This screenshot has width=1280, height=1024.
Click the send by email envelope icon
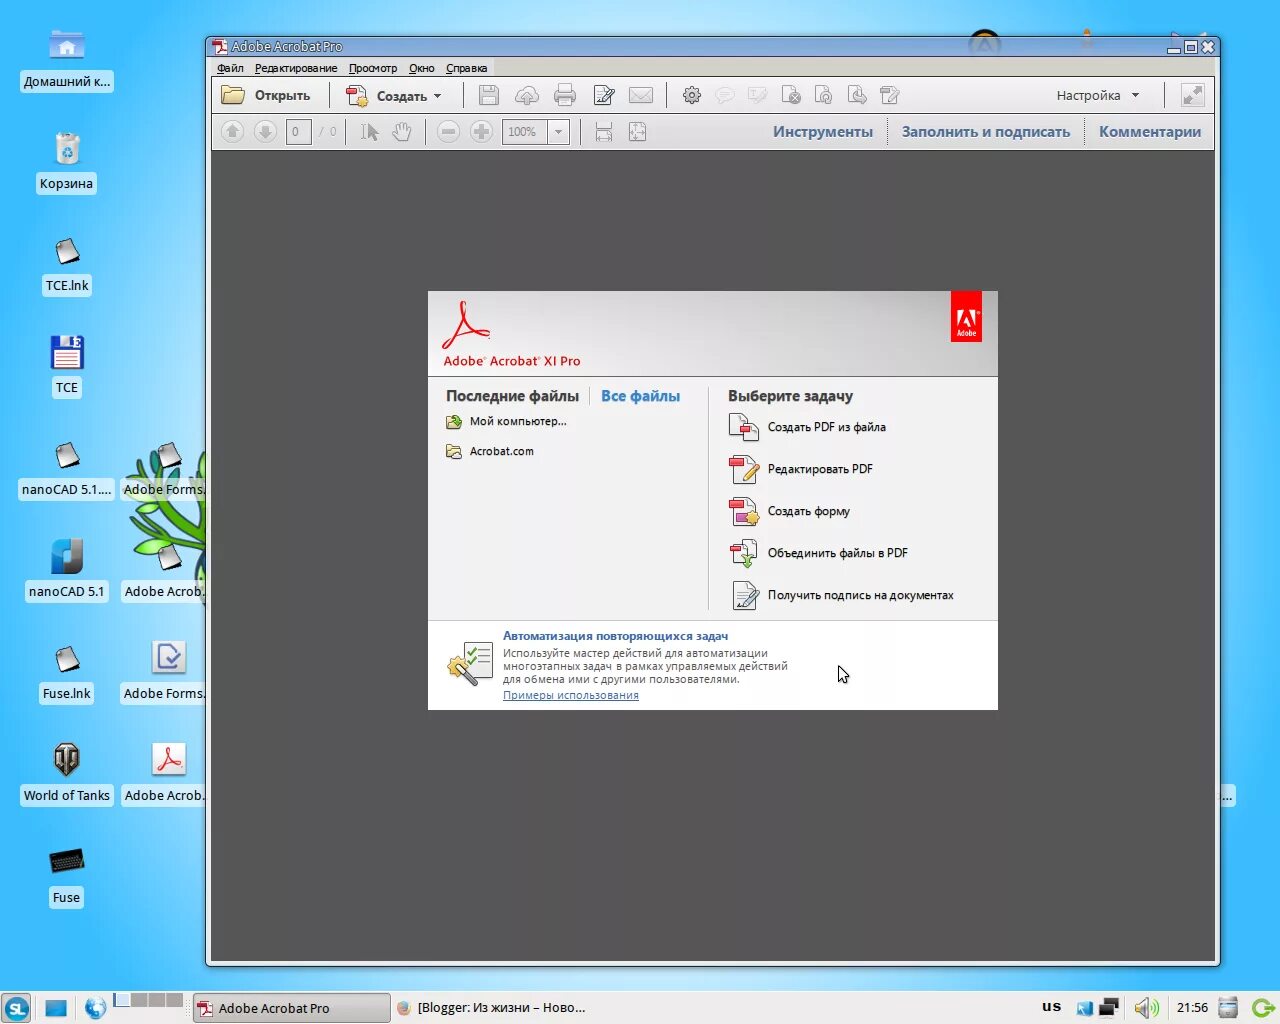coord(641,96)
